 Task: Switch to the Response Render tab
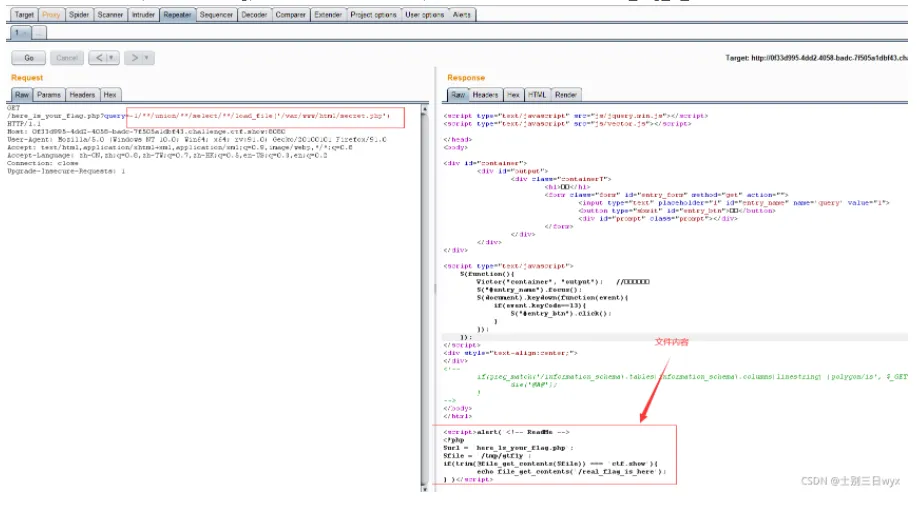tap(566, 95)
